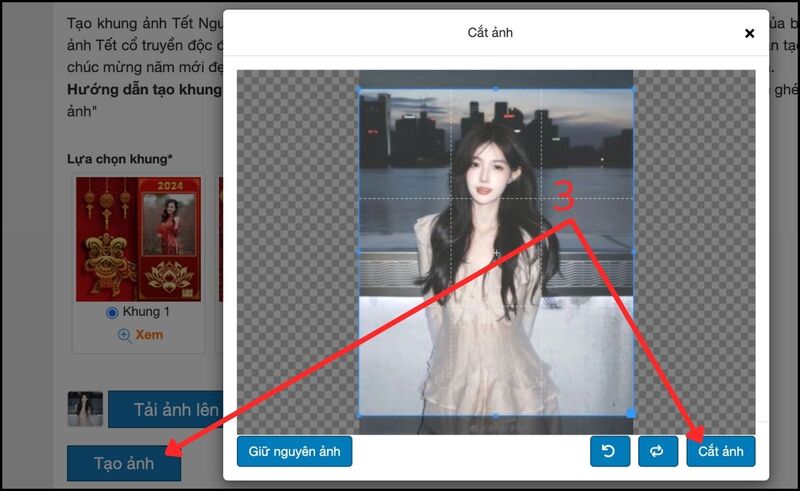
Task: Click the top-left crop corner handle
Action: (x=359, y=89)
